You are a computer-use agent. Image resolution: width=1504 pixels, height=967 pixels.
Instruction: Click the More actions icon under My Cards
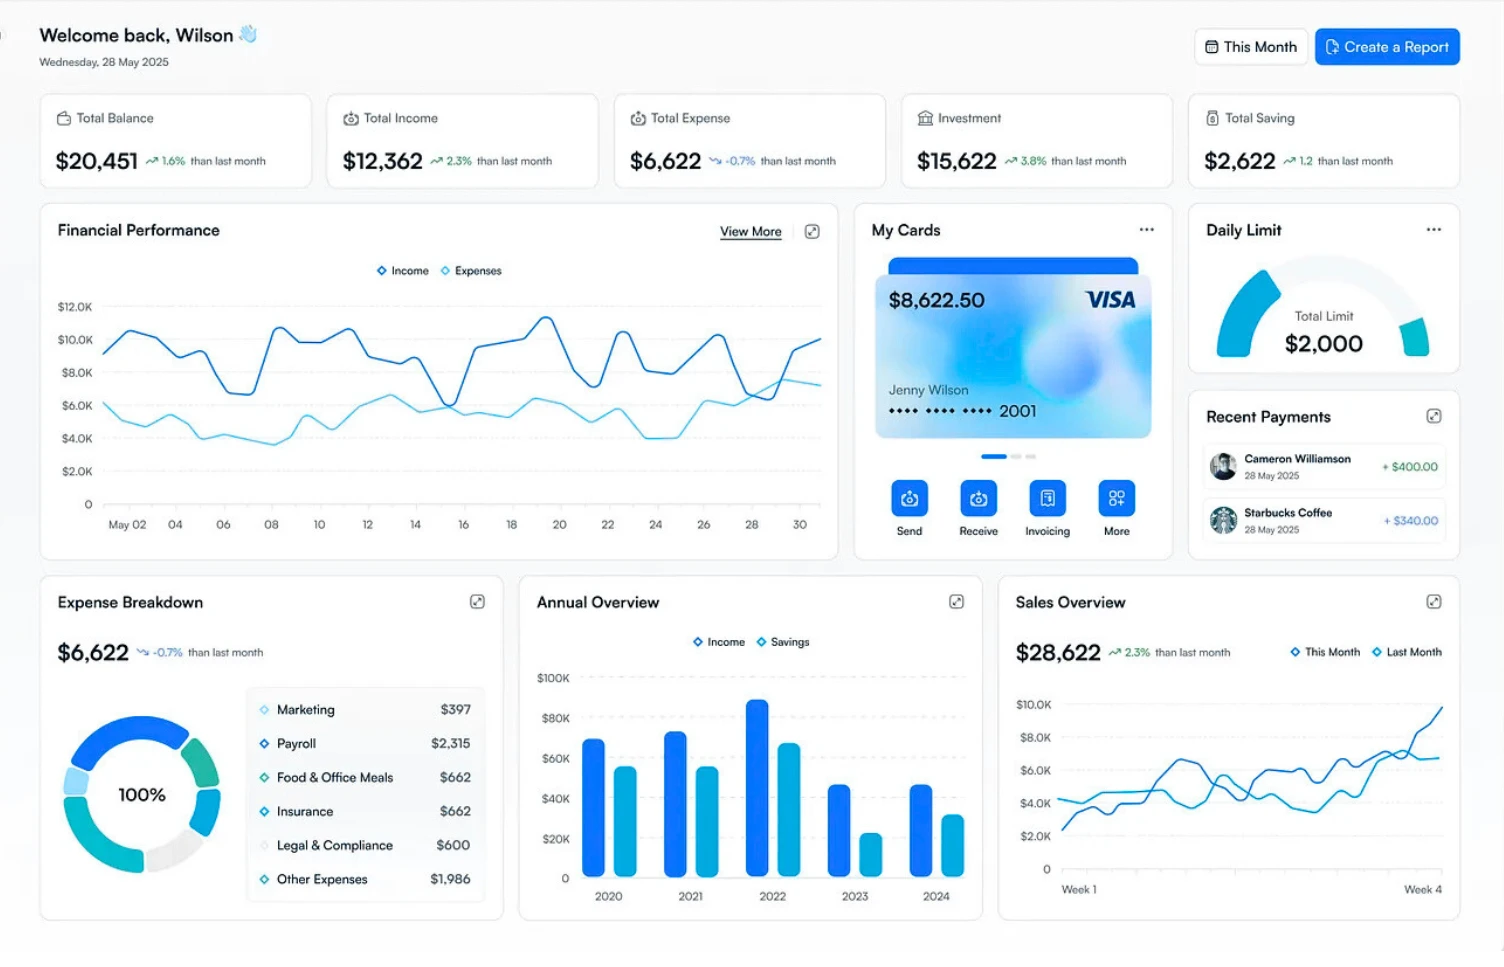pyautogui.click(x=1115, y=500)
